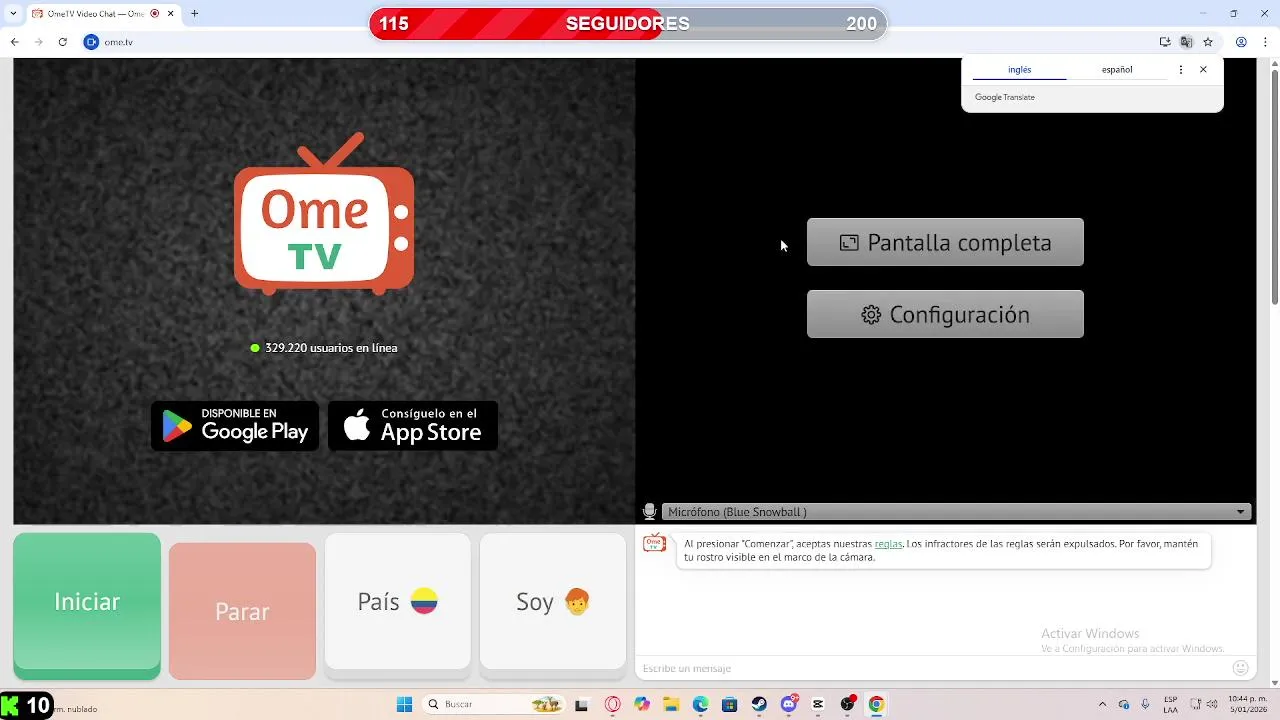The height and width of the screenshot is (720, 1280).
Task: Open Microsoft Store from taskbar
Action: 730,704
